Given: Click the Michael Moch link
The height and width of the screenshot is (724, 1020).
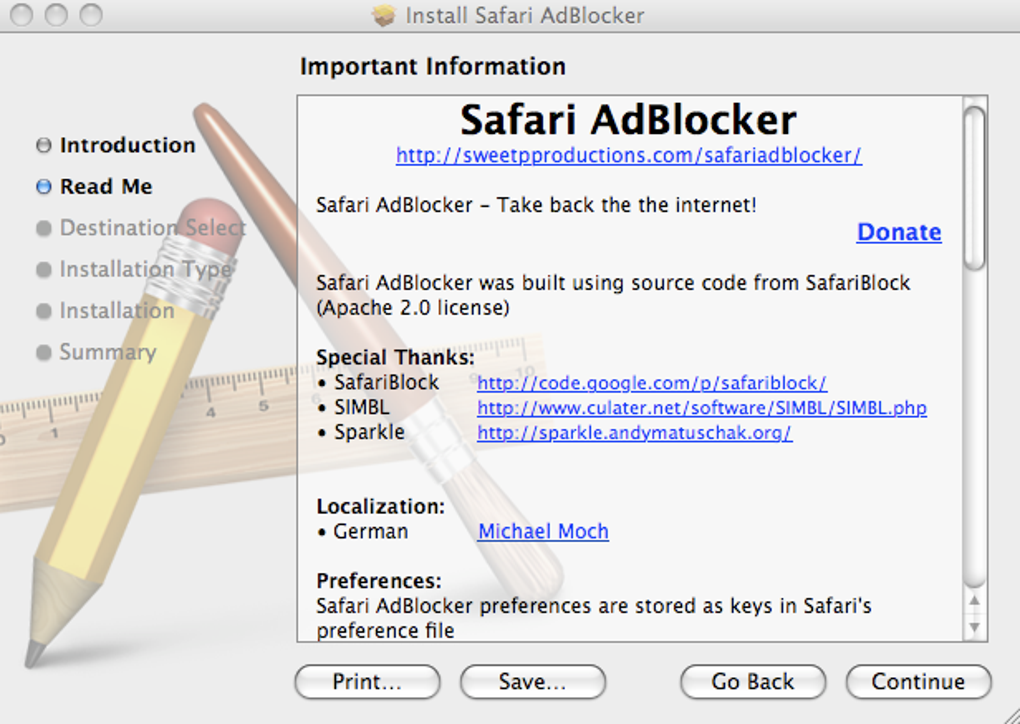Looking at the screenshot, I should tap(543, 531).
